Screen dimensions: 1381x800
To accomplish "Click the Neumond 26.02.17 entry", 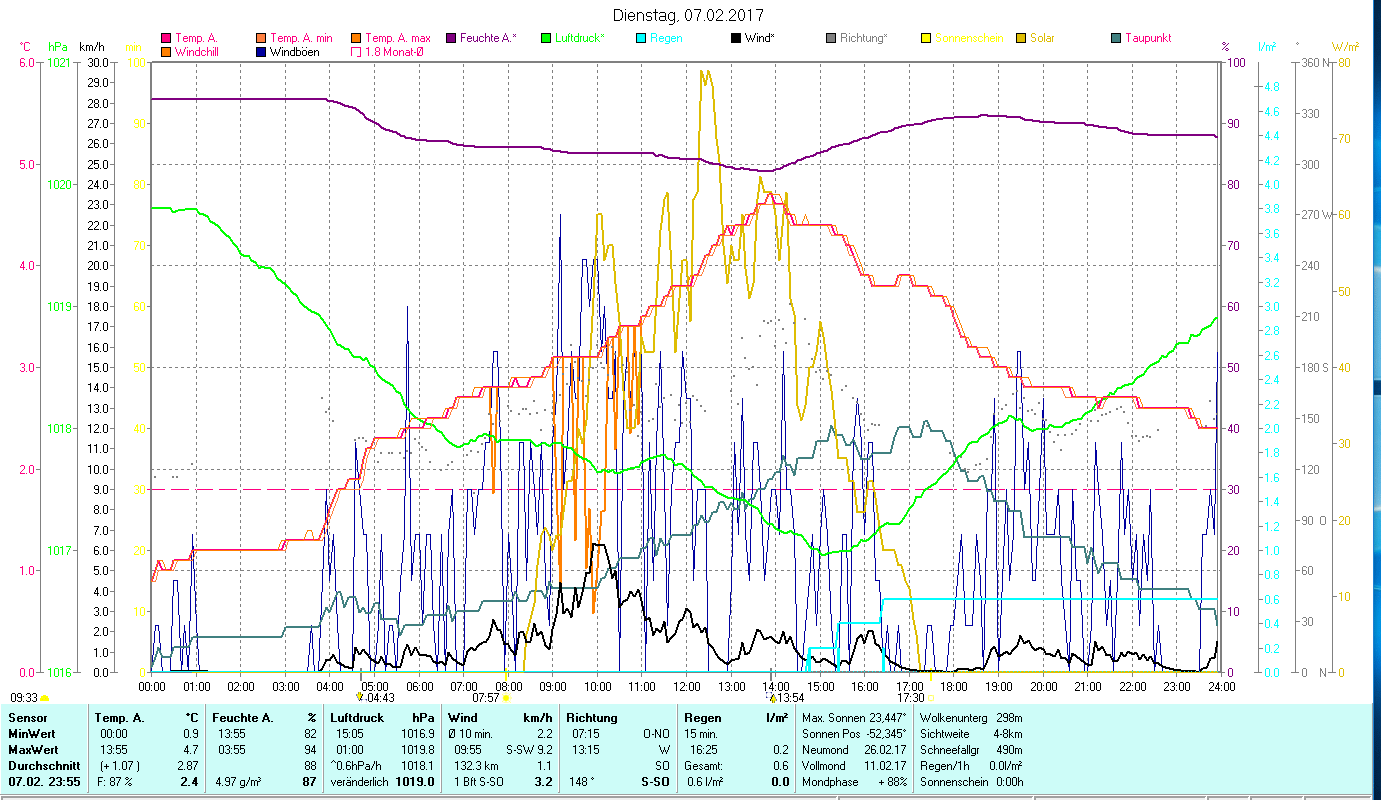I will coord(855,749).
